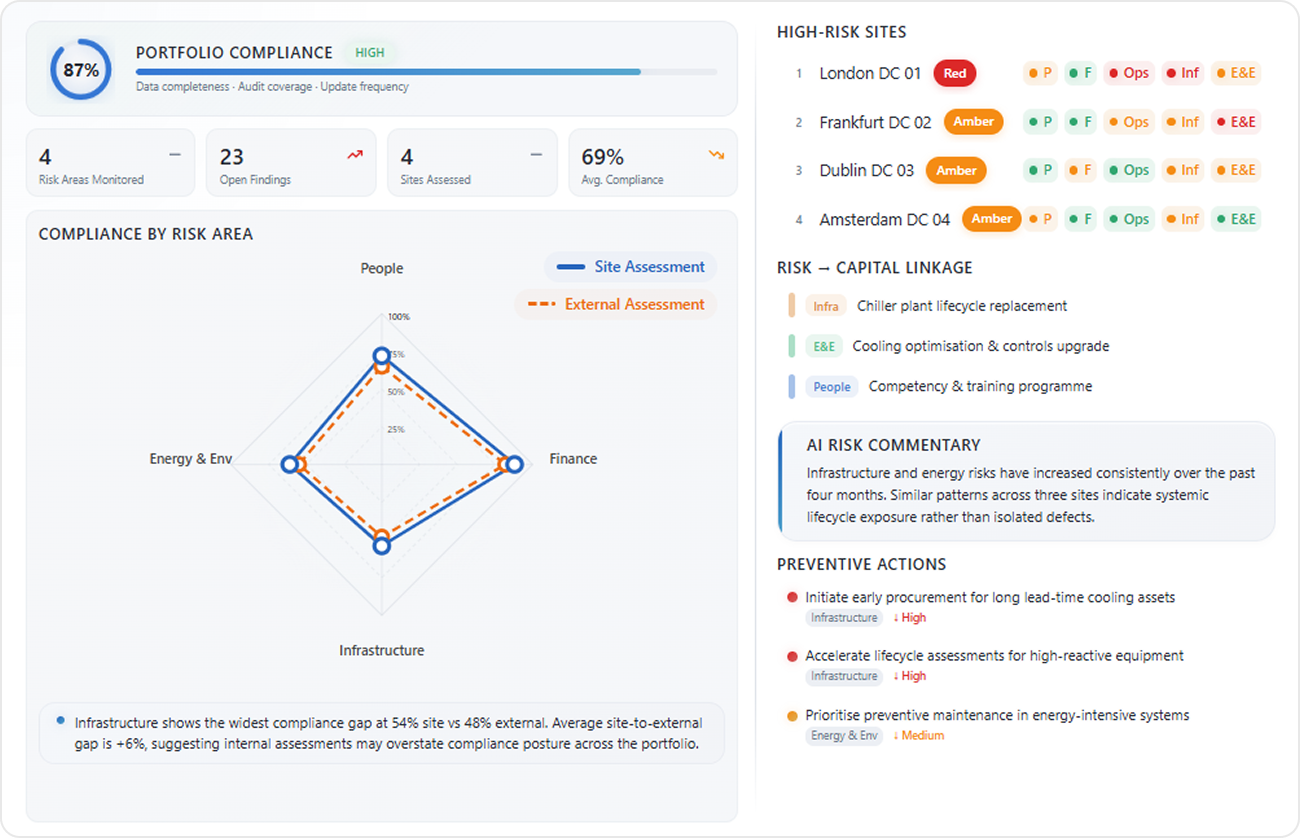Click the HIGH badge next to Portfolio Compliance
The image size is (1300, 838).
[x=370, y=53]
